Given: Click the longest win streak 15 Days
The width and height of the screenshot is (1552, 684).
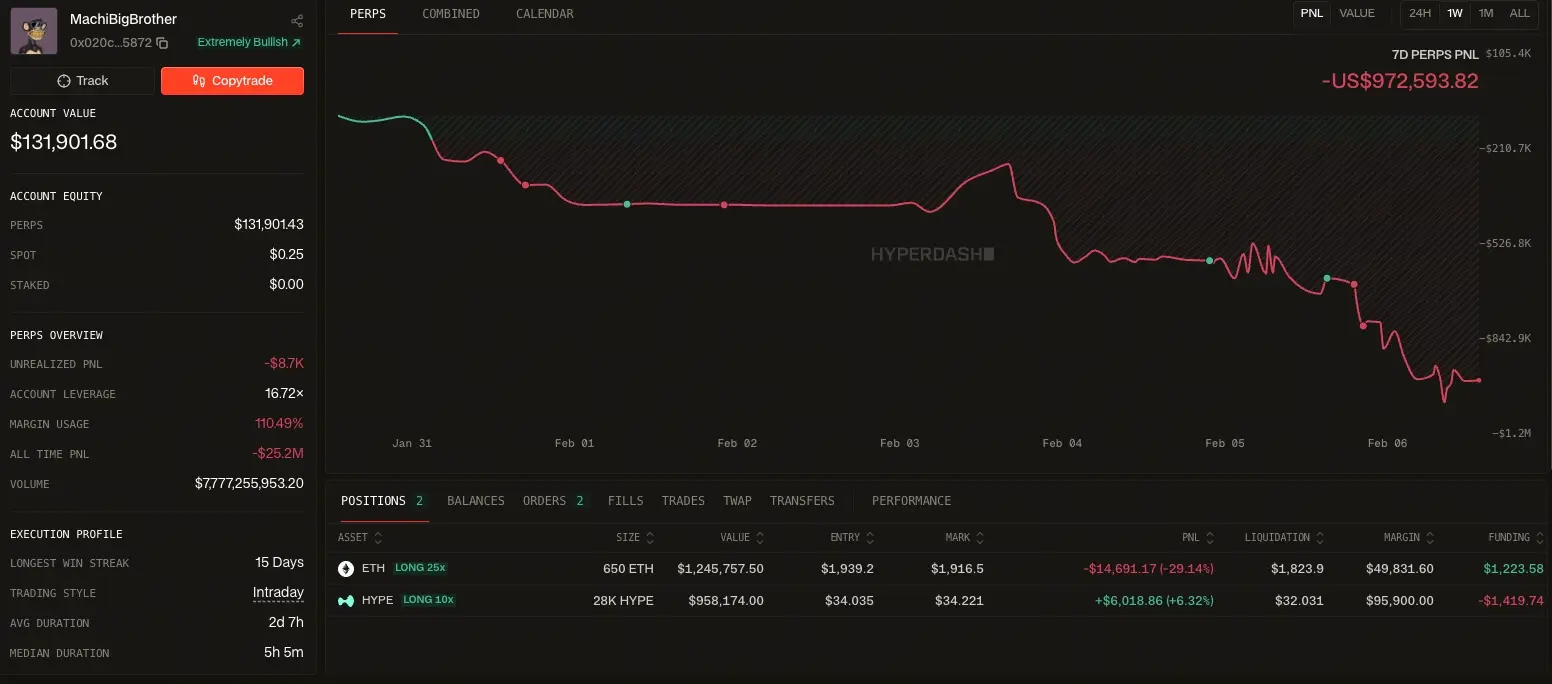Looking at the screenshot, I should tap(279, 563).
